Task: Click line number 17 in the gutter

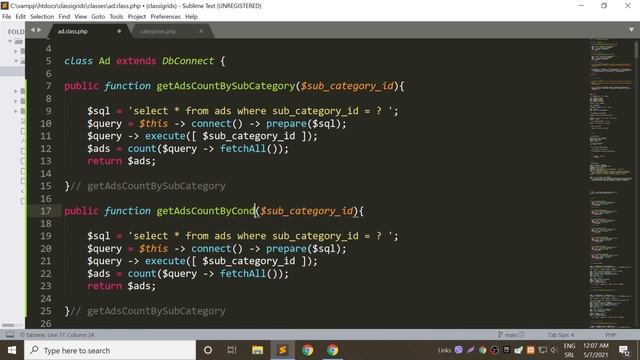Action: point(46,211)
